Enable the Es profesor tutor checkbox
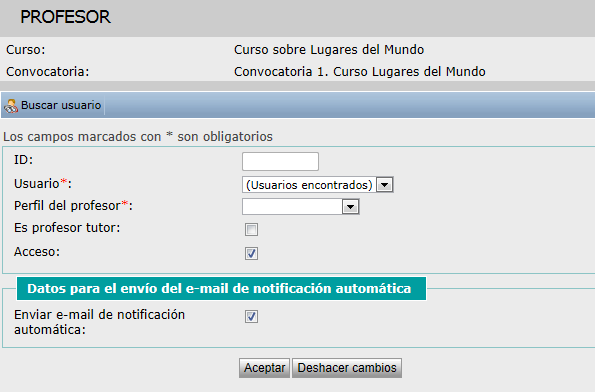 pyautogui.click(x=251, y=230)
